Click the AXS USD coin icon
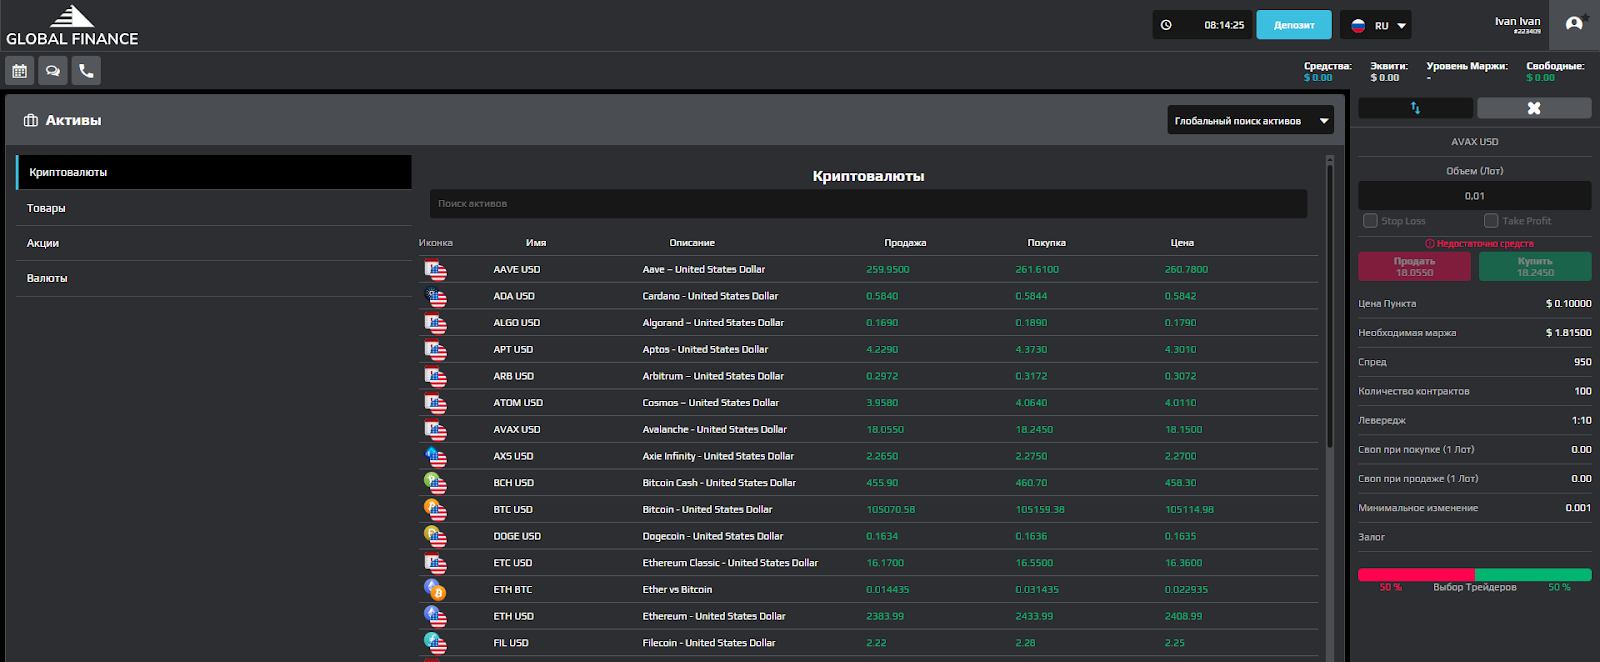1600x662 pixels. pyautogui.click(x=435, y=457)
